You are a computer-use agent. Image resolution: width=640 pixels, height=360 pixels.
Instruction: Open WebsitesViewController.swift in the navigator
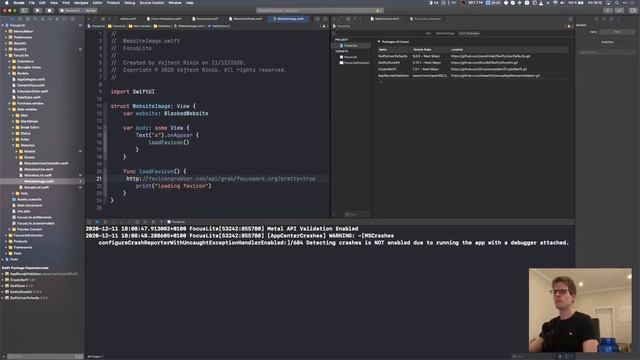coord(46,163)
